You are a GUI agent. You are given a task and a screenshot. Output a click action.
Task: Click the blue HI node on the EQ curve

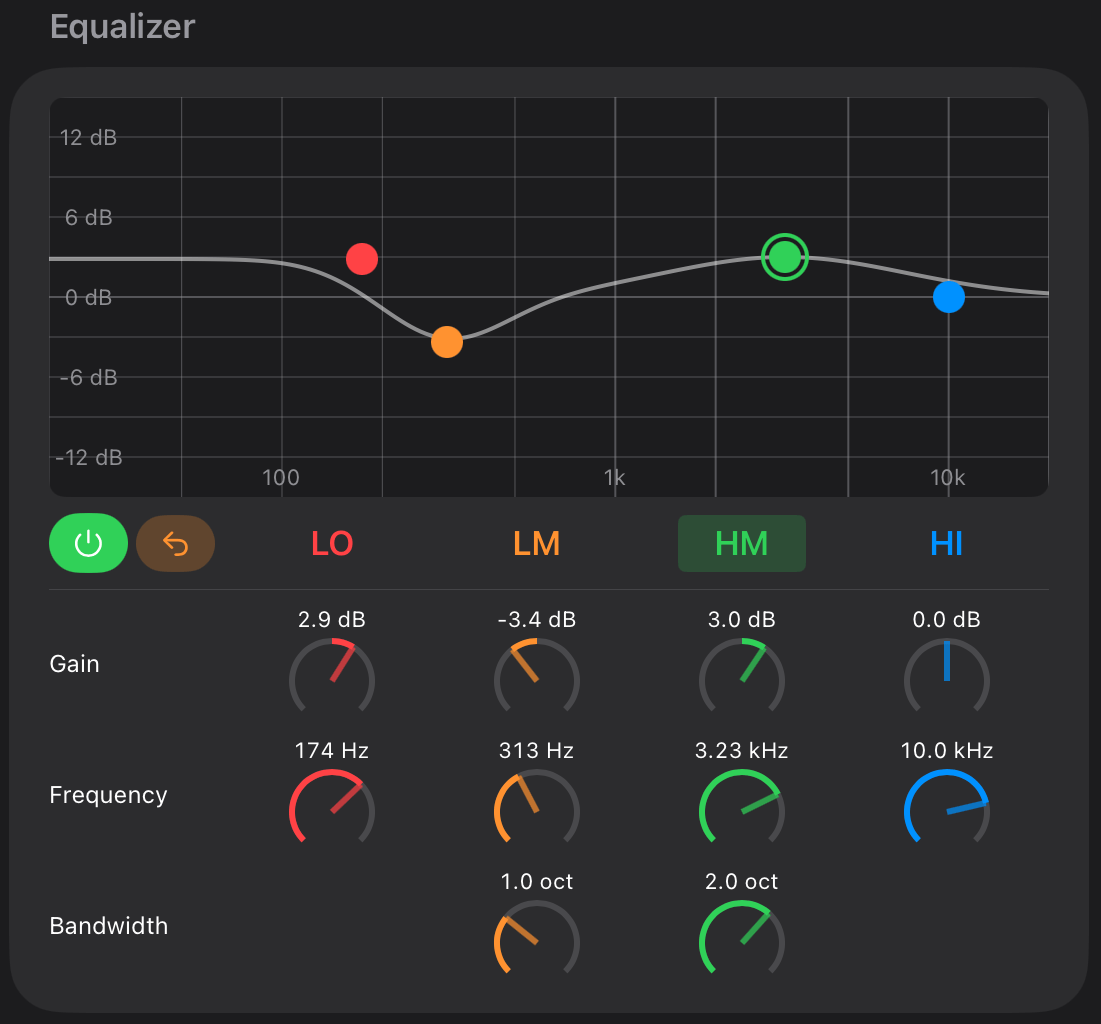(949, 297)
